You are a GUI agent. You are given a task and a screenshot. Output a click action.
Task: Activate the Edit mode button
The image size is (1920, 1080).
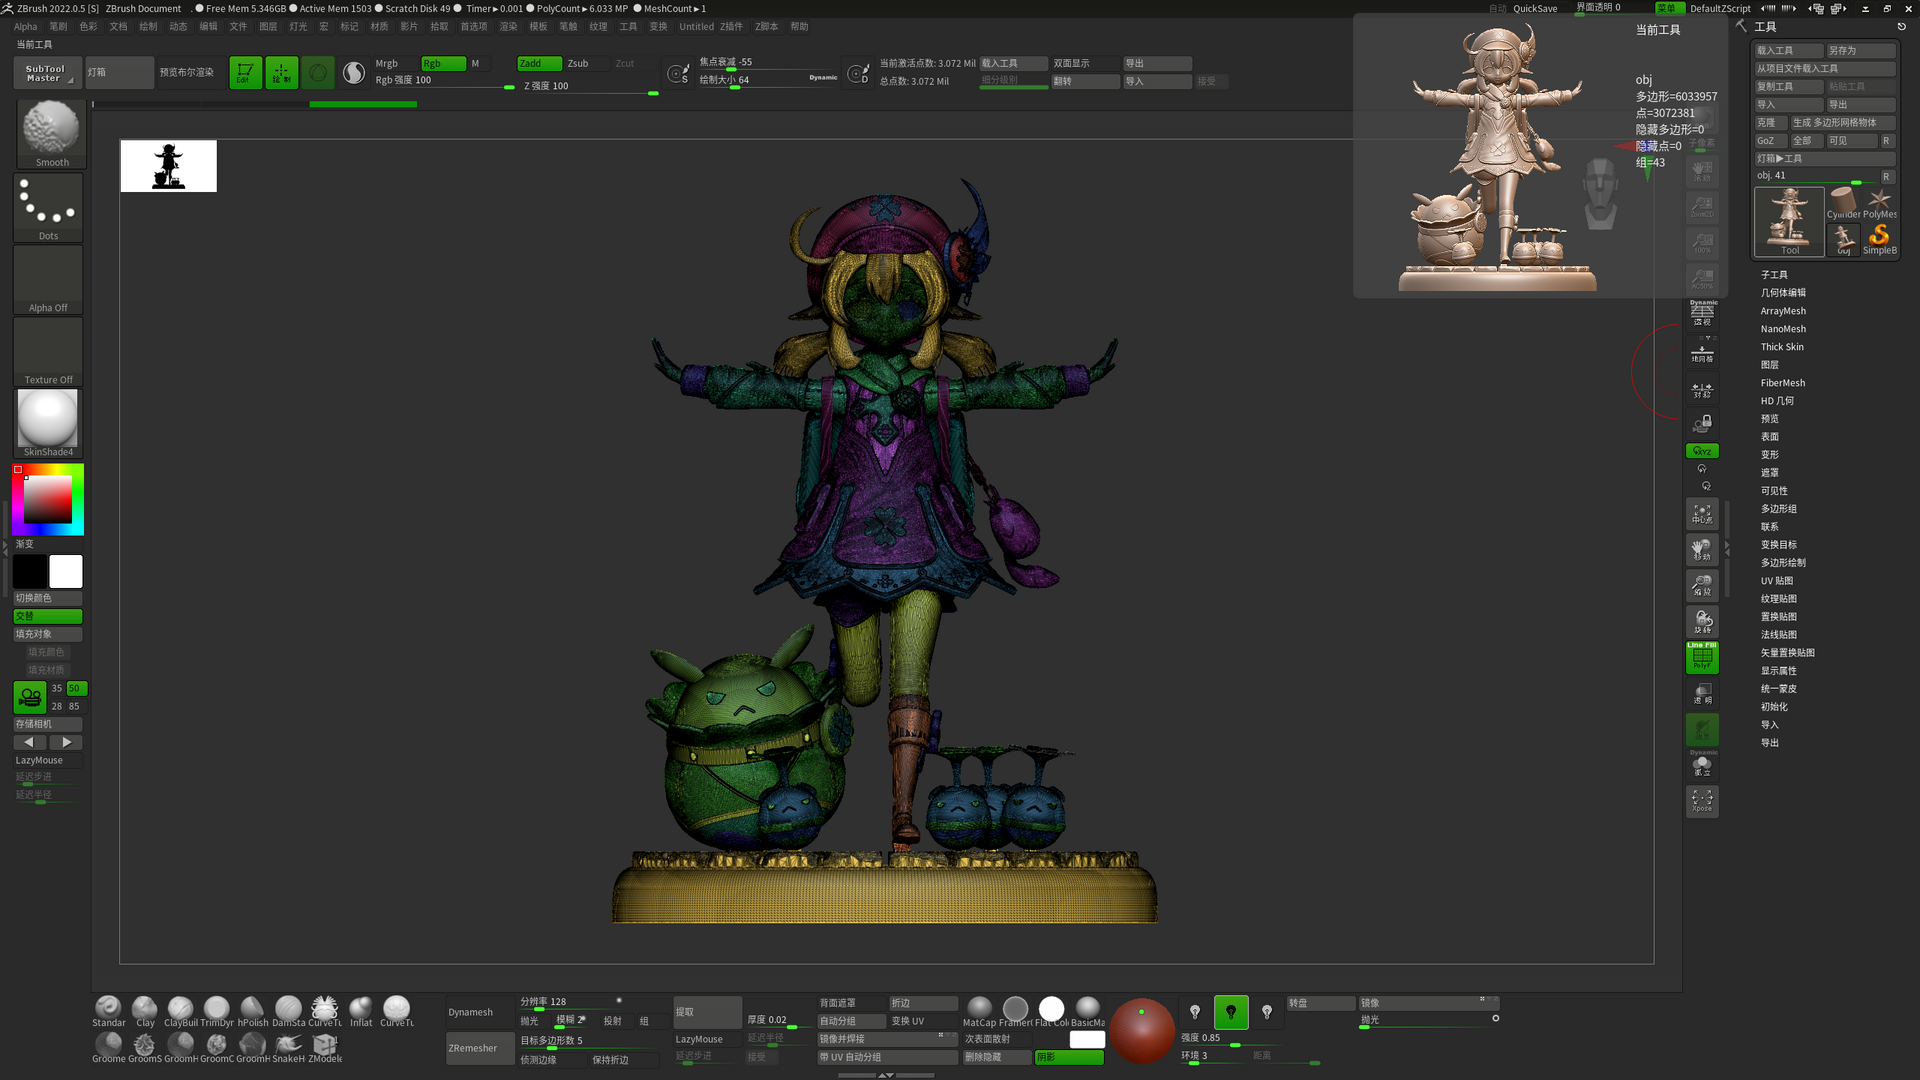pos(245,72)
